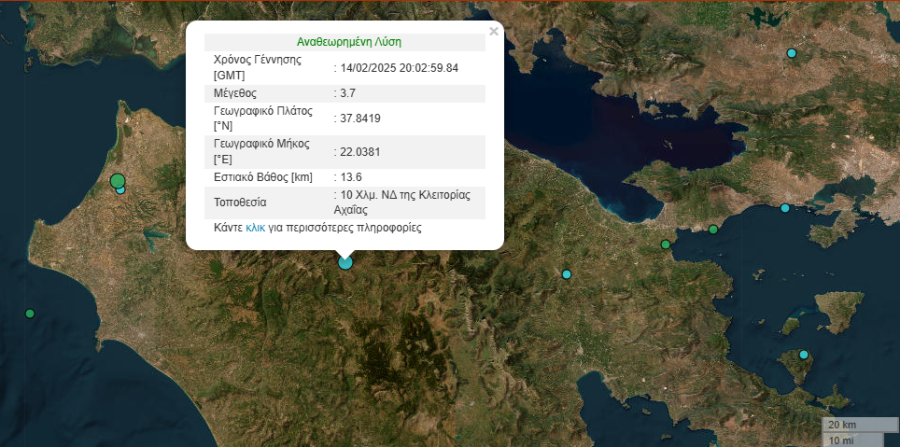Click the magnitude value 3.7
The height and width of the screenshot is (447, 900).
tap(348, 94)
